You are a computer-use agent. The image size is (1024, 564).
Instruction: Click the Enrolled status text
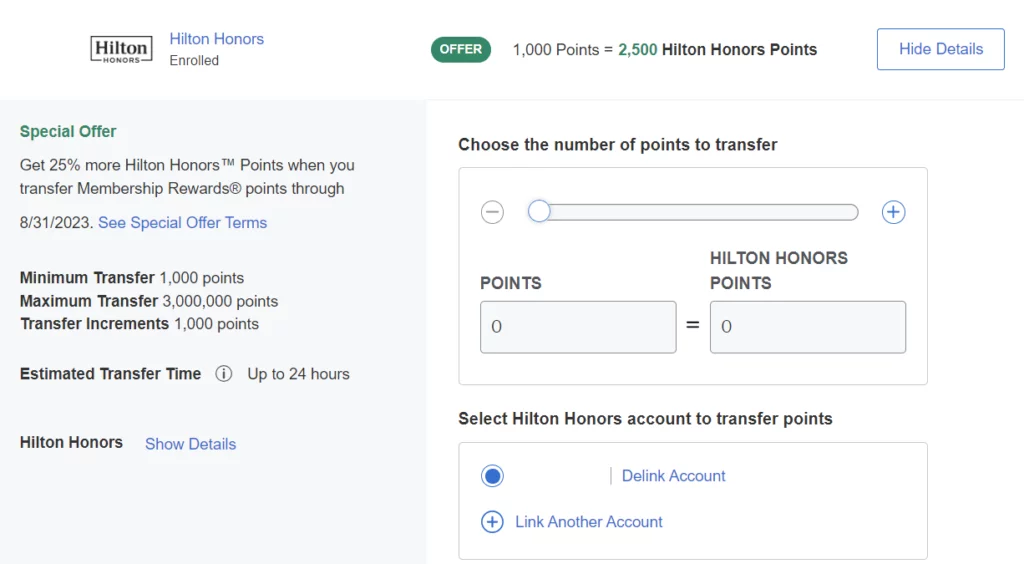pyautogui.click(x=194, y=60)
